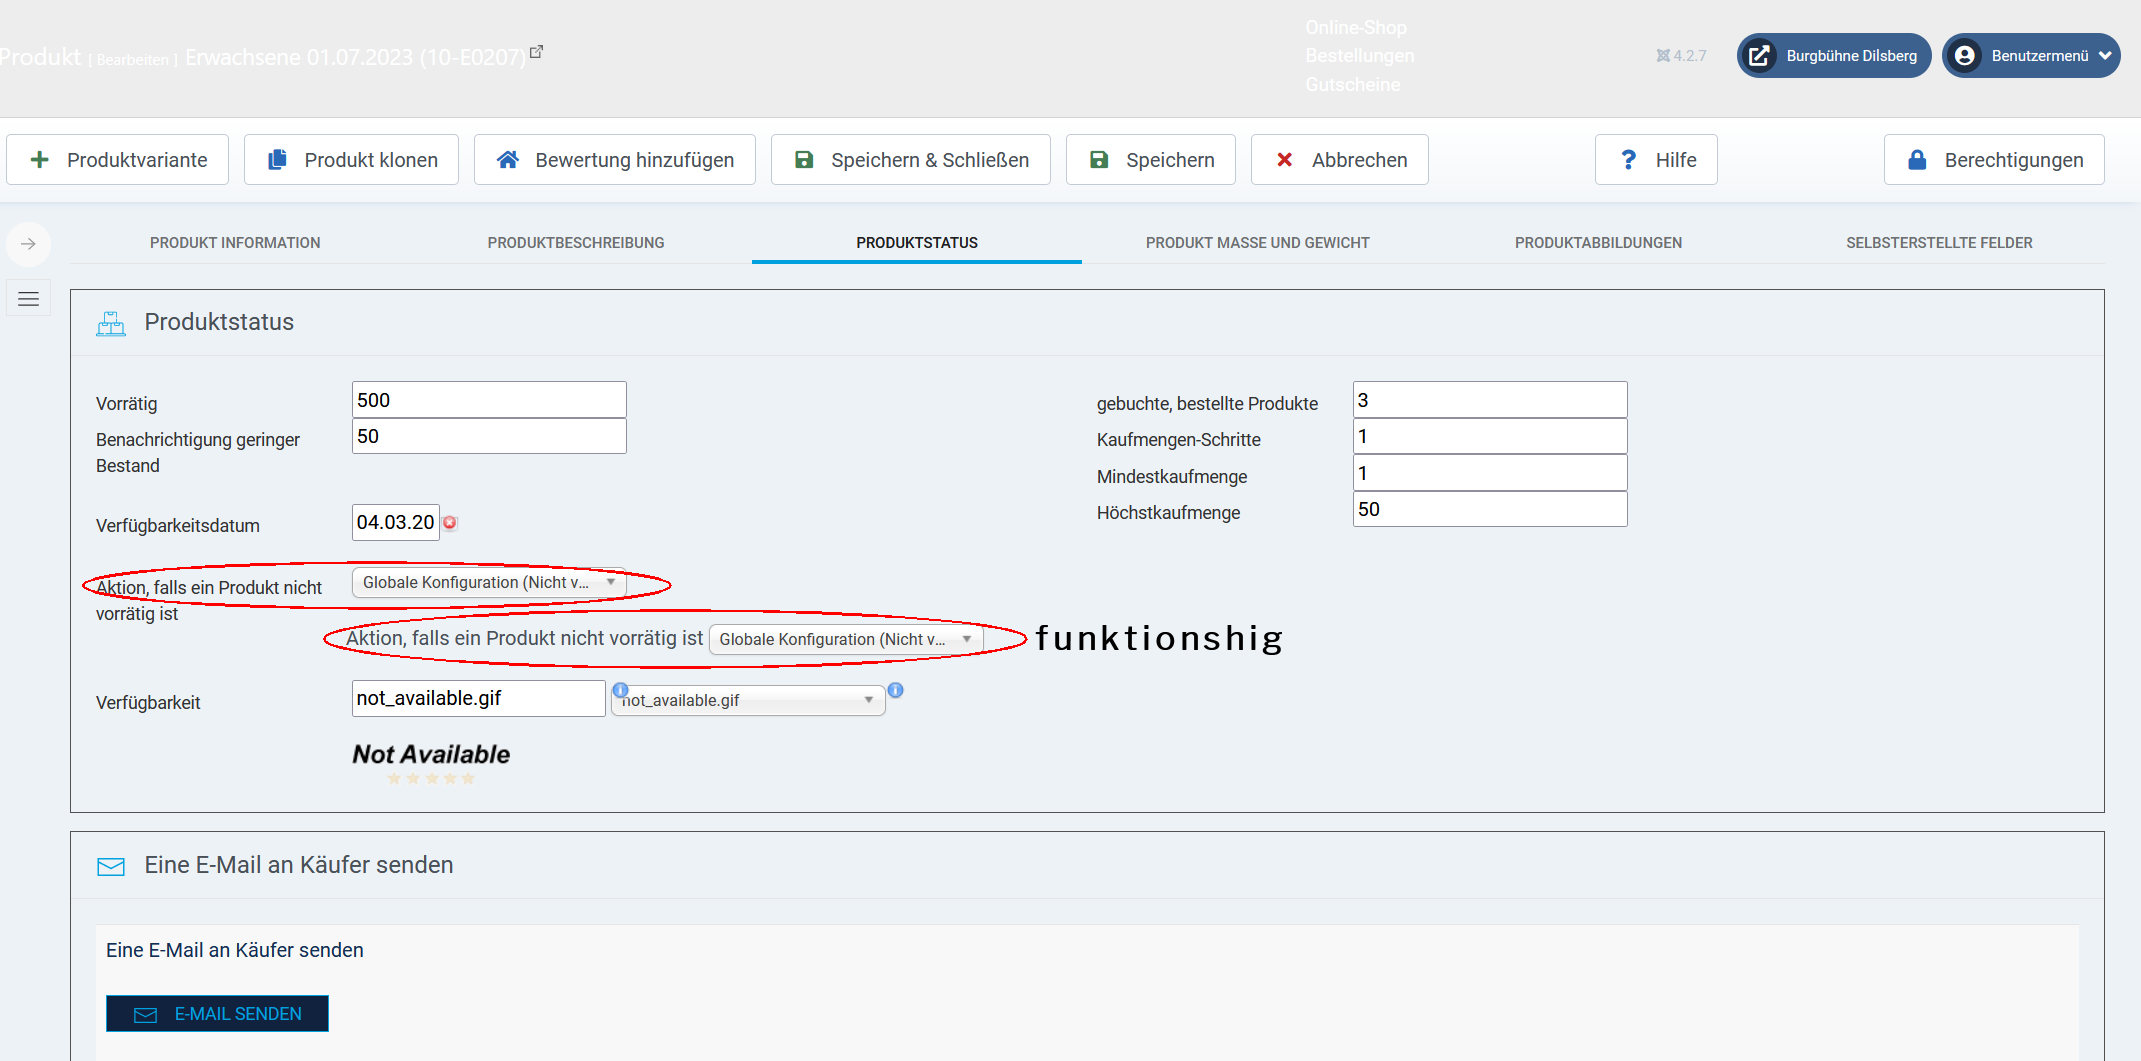Open external link icon beside product title

[x=536, y=52]
